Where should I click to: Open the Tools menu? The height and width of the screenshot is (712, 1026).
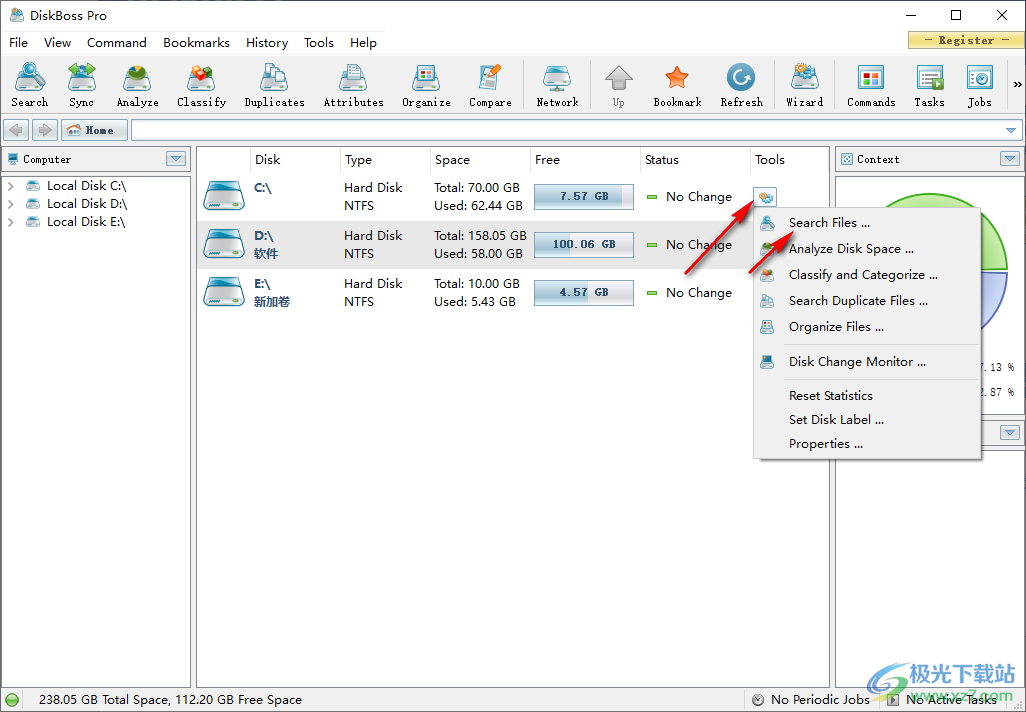point(319,43)
